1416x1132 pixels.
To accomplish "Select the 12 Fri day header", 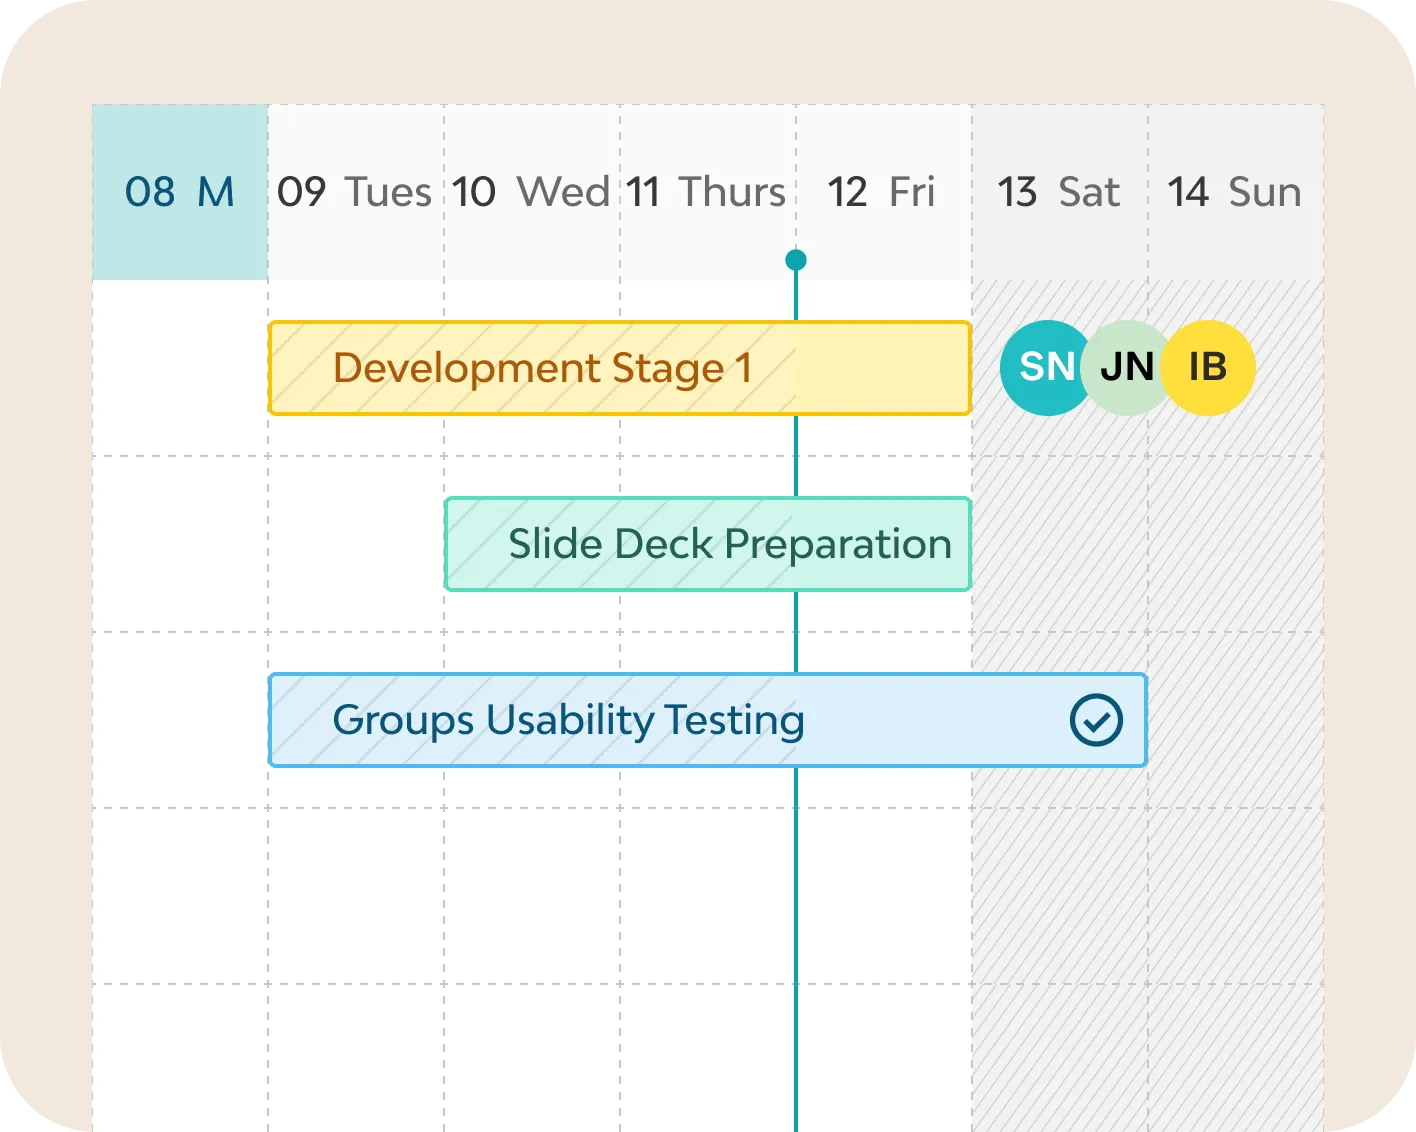I will click(882, 192).
